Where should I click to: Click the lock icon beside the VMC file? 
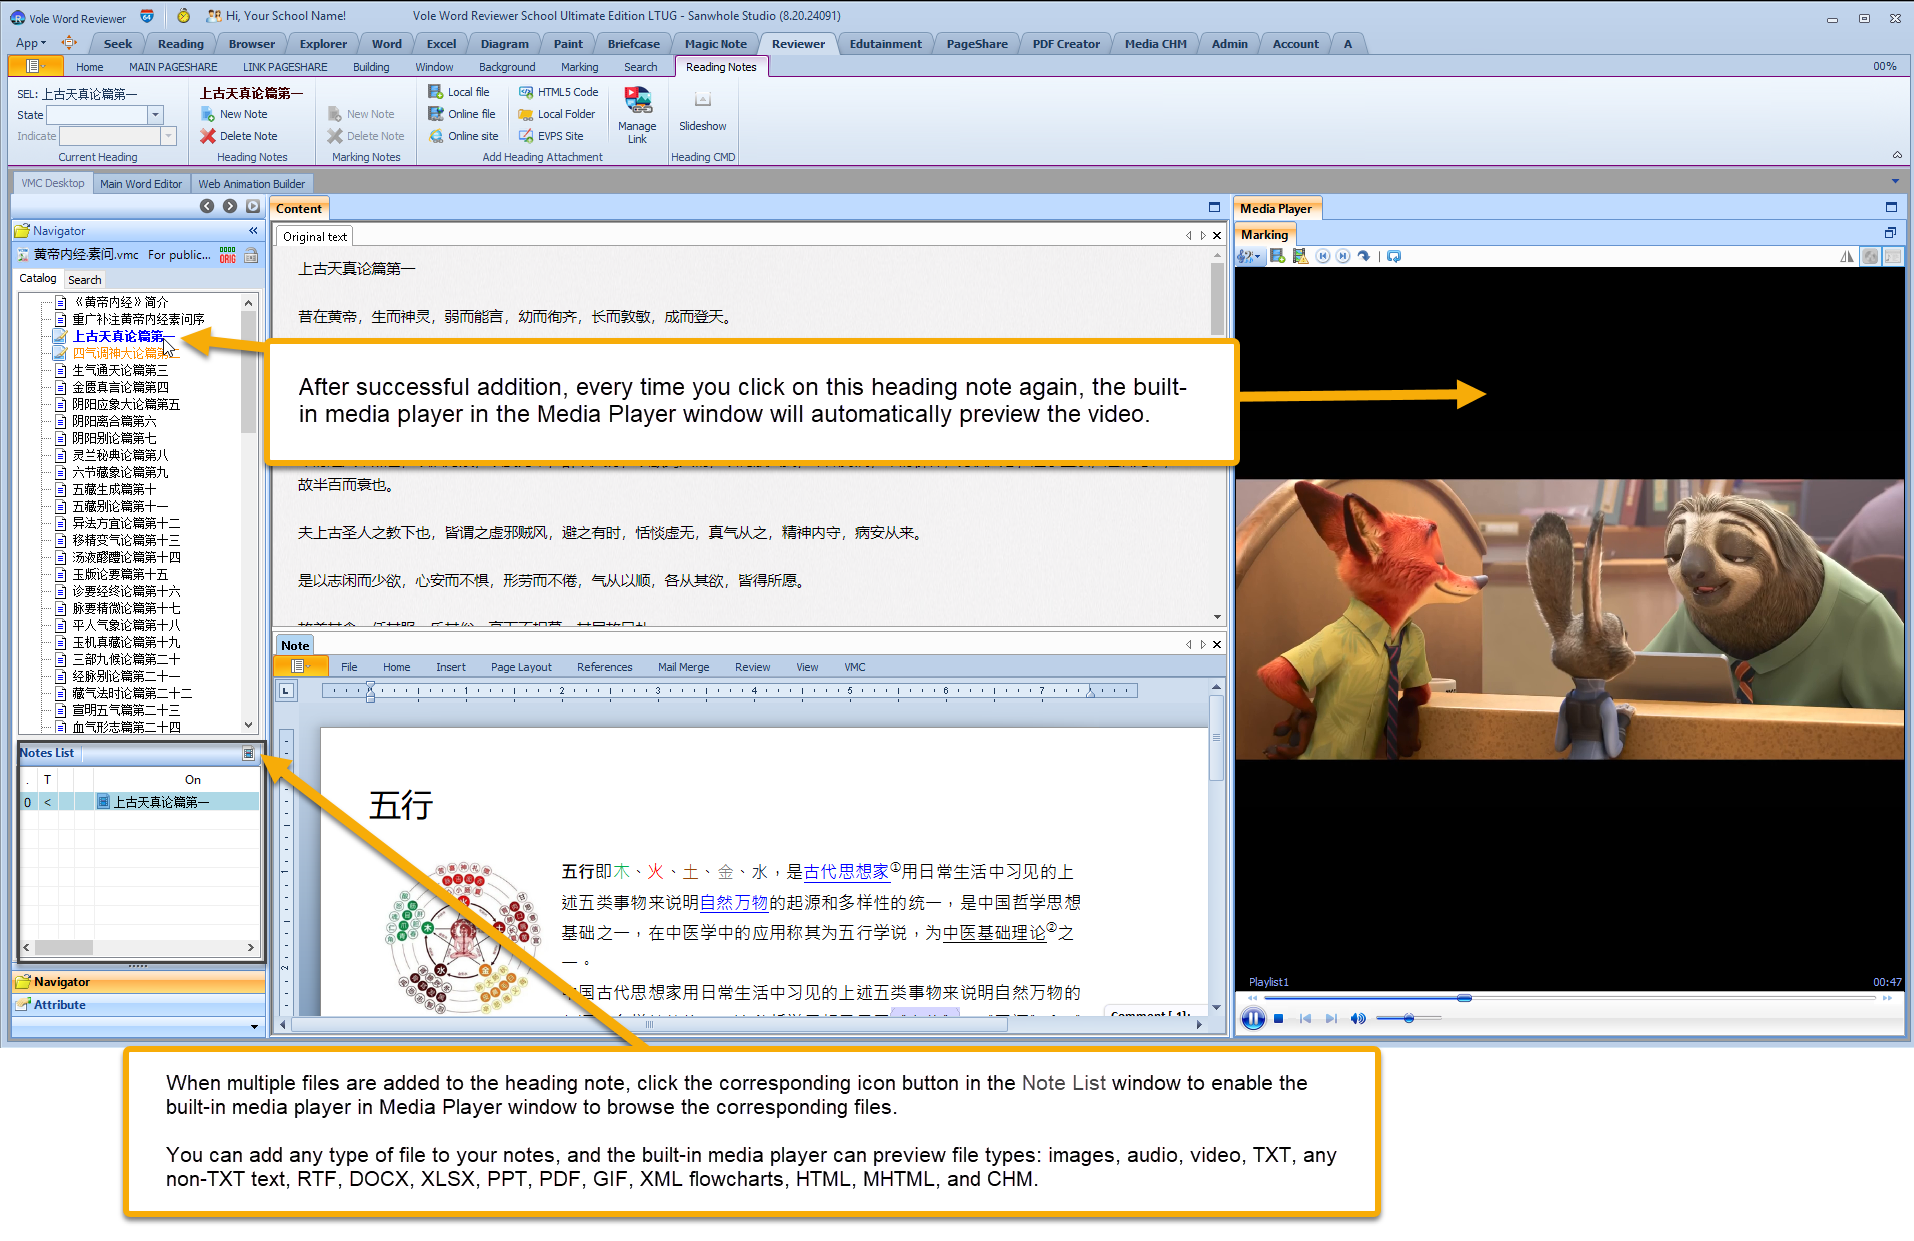point(251,255)
